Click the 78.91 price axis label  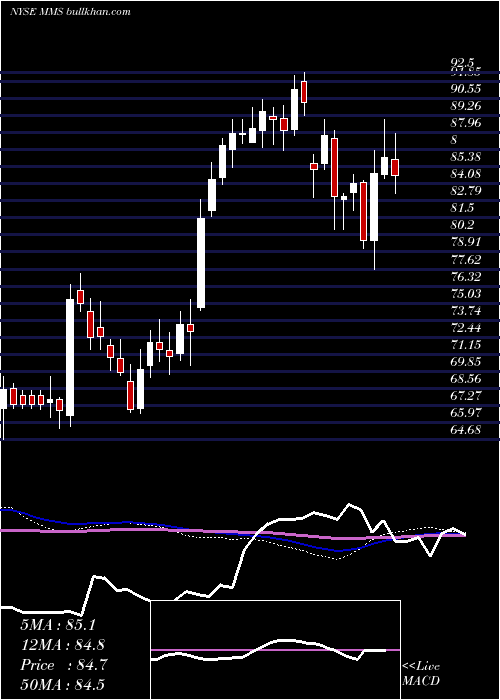(x=466, y=242)
